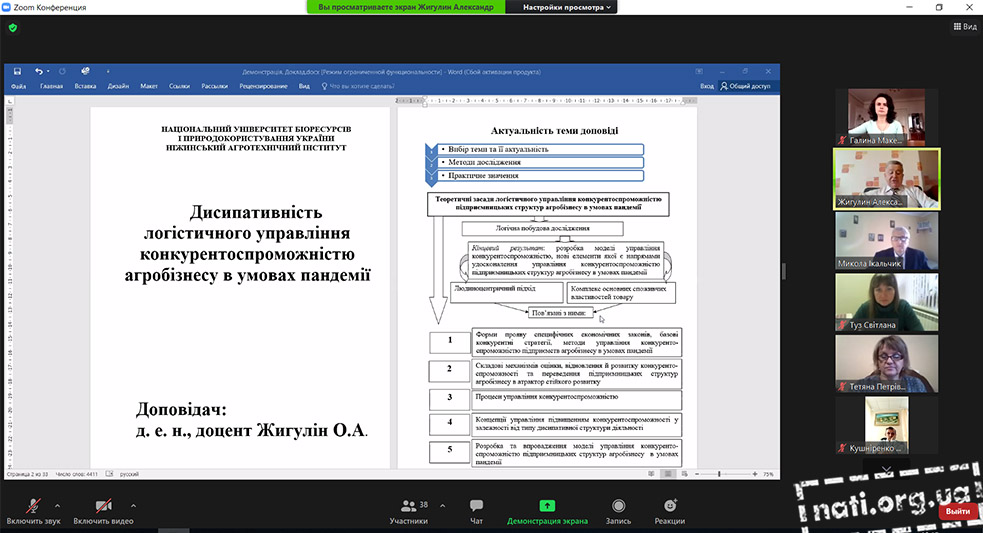
Task: Click the green encryption shield icon
Action: coord(13,28)
